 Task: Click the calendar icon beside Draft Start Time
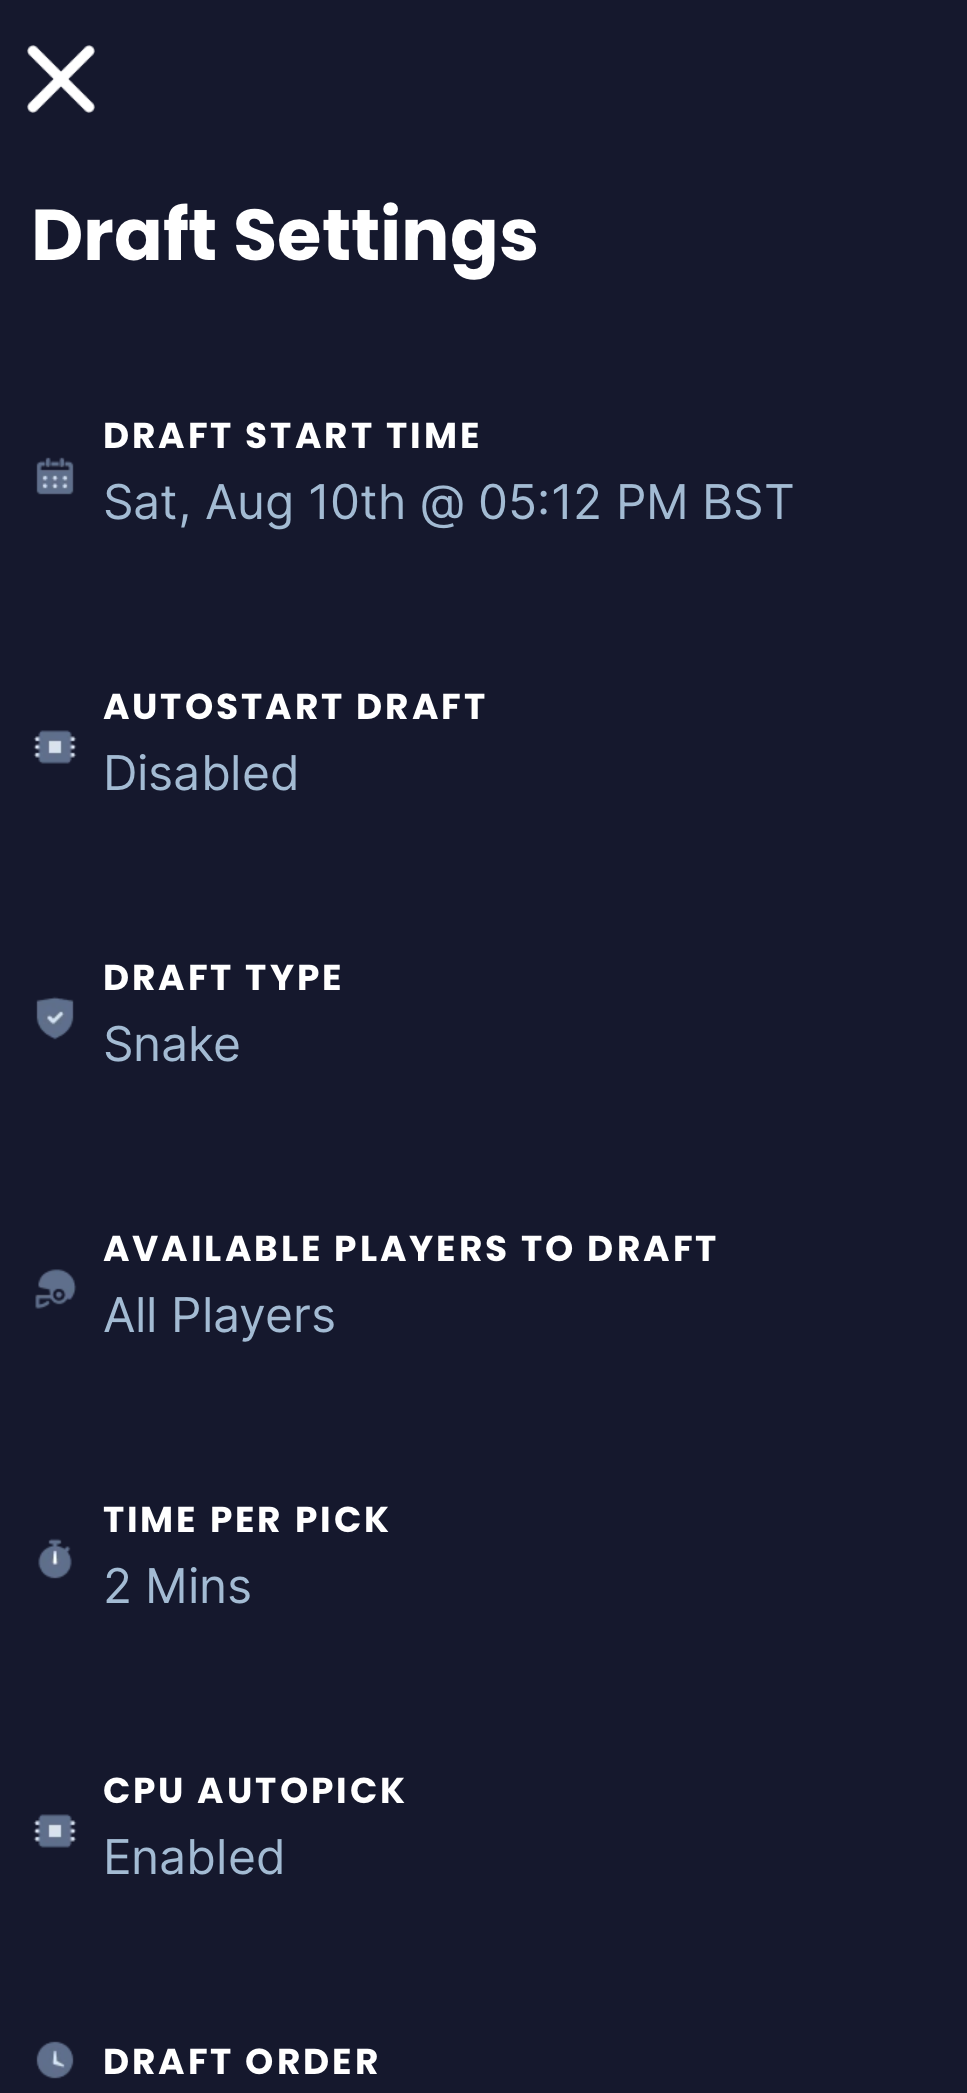pos(55,476)
